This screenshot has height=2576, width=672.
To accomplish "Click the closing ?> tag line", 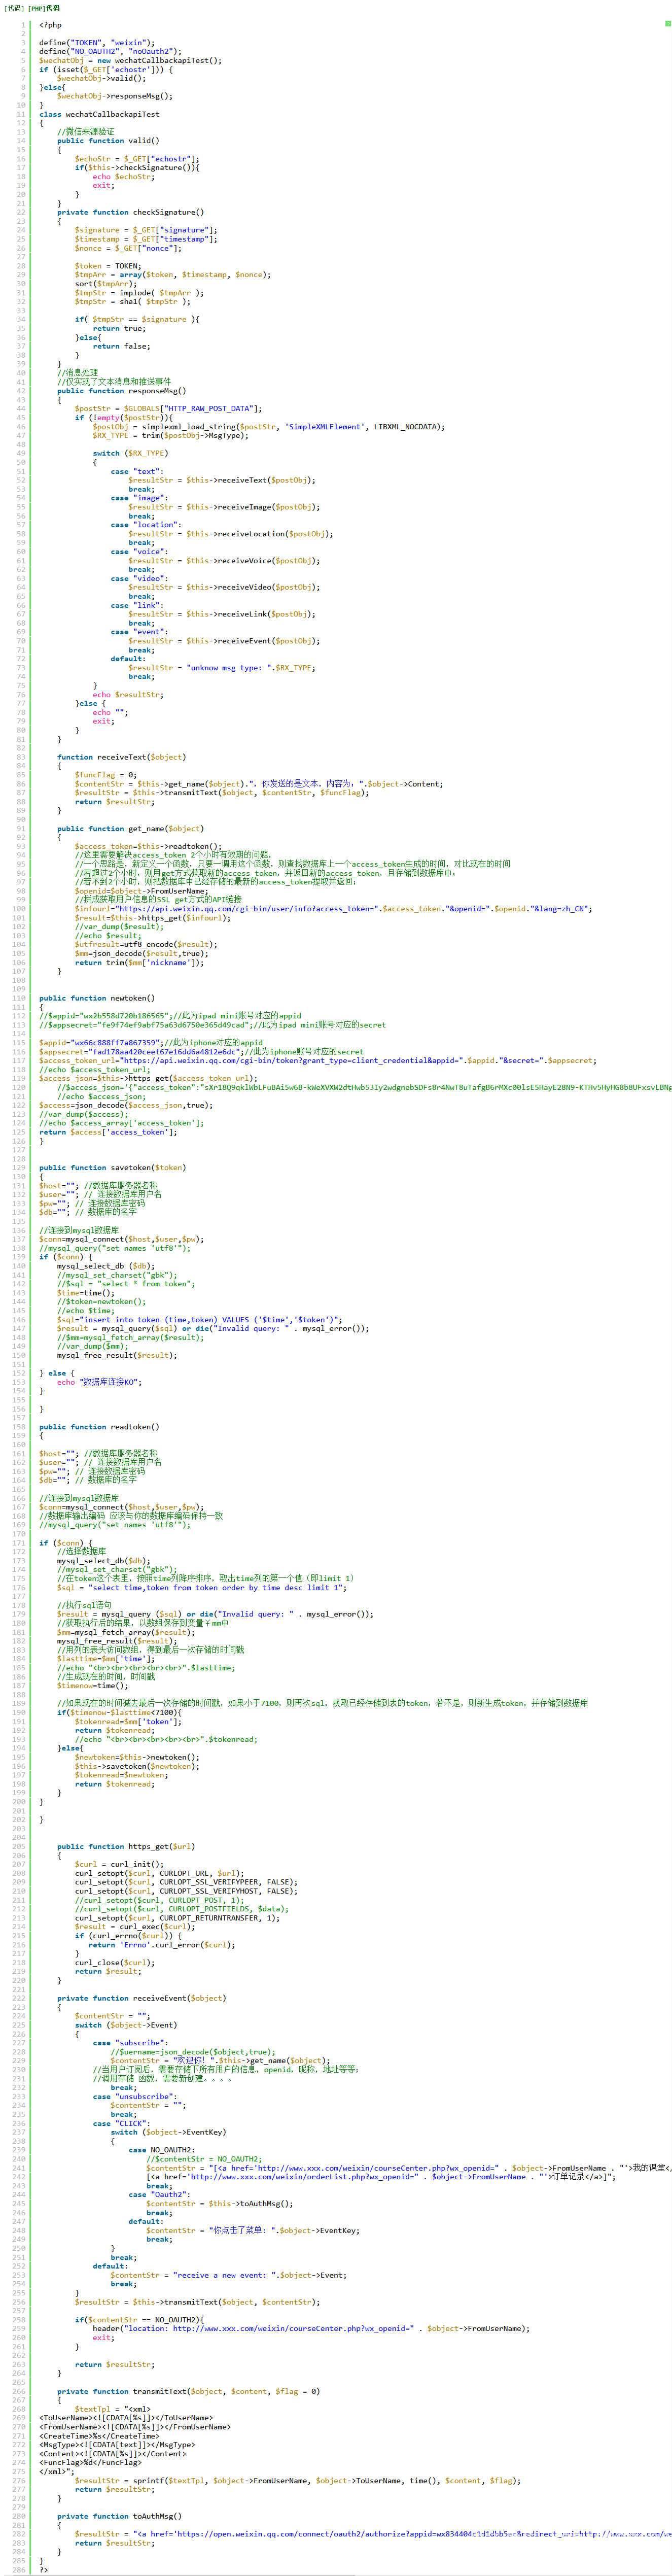I will pyautogui.click(x=43, y=2570).
